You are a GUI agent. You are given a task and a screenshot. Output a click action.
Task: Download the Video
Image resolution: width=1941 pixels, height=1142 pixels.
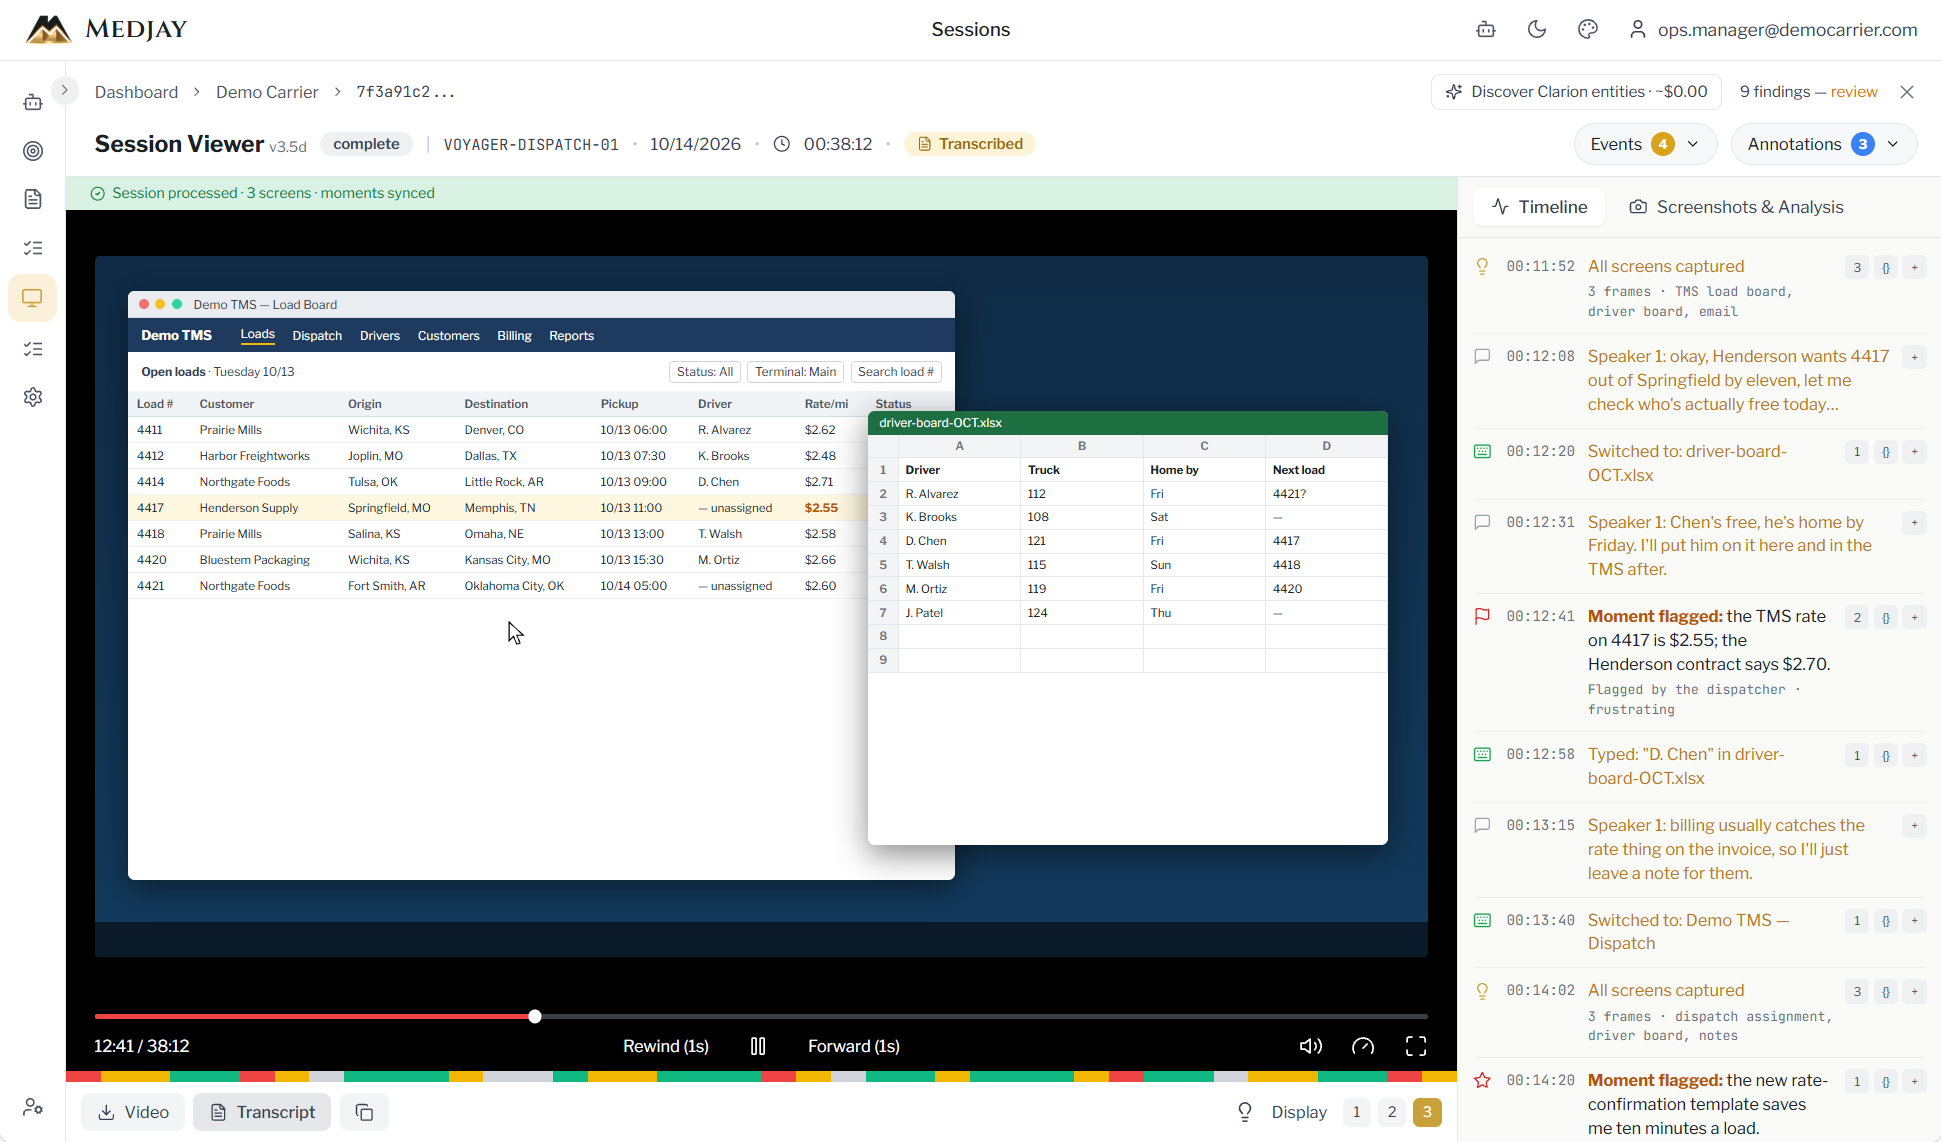133,1112
